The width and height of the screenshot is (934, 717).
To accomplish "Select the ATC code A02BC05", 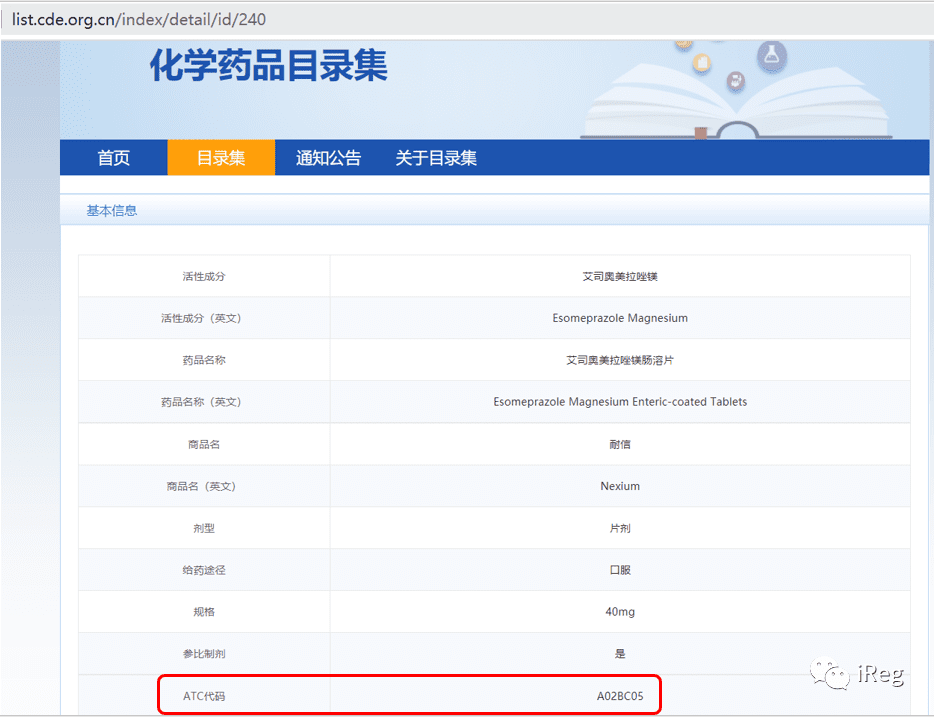I will pyautogui.click(x=619, y=696).
